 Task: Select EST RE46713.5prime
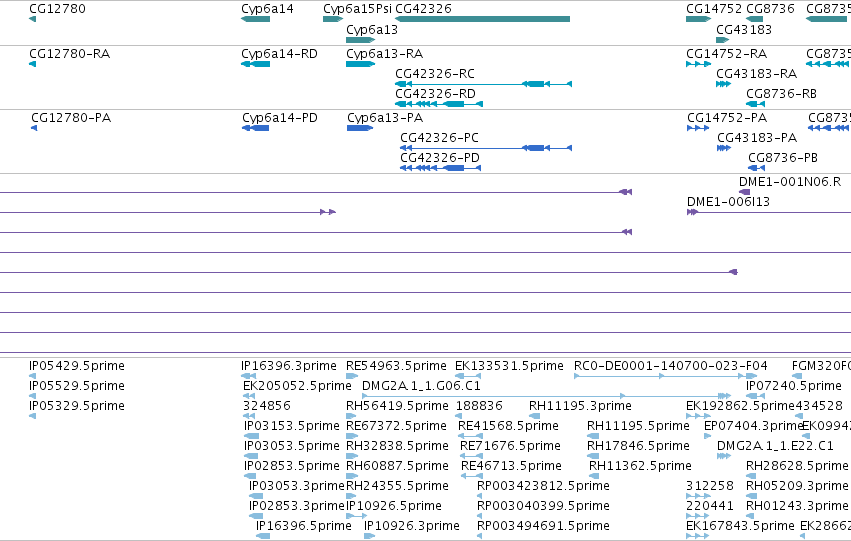[x=472, y=476]
